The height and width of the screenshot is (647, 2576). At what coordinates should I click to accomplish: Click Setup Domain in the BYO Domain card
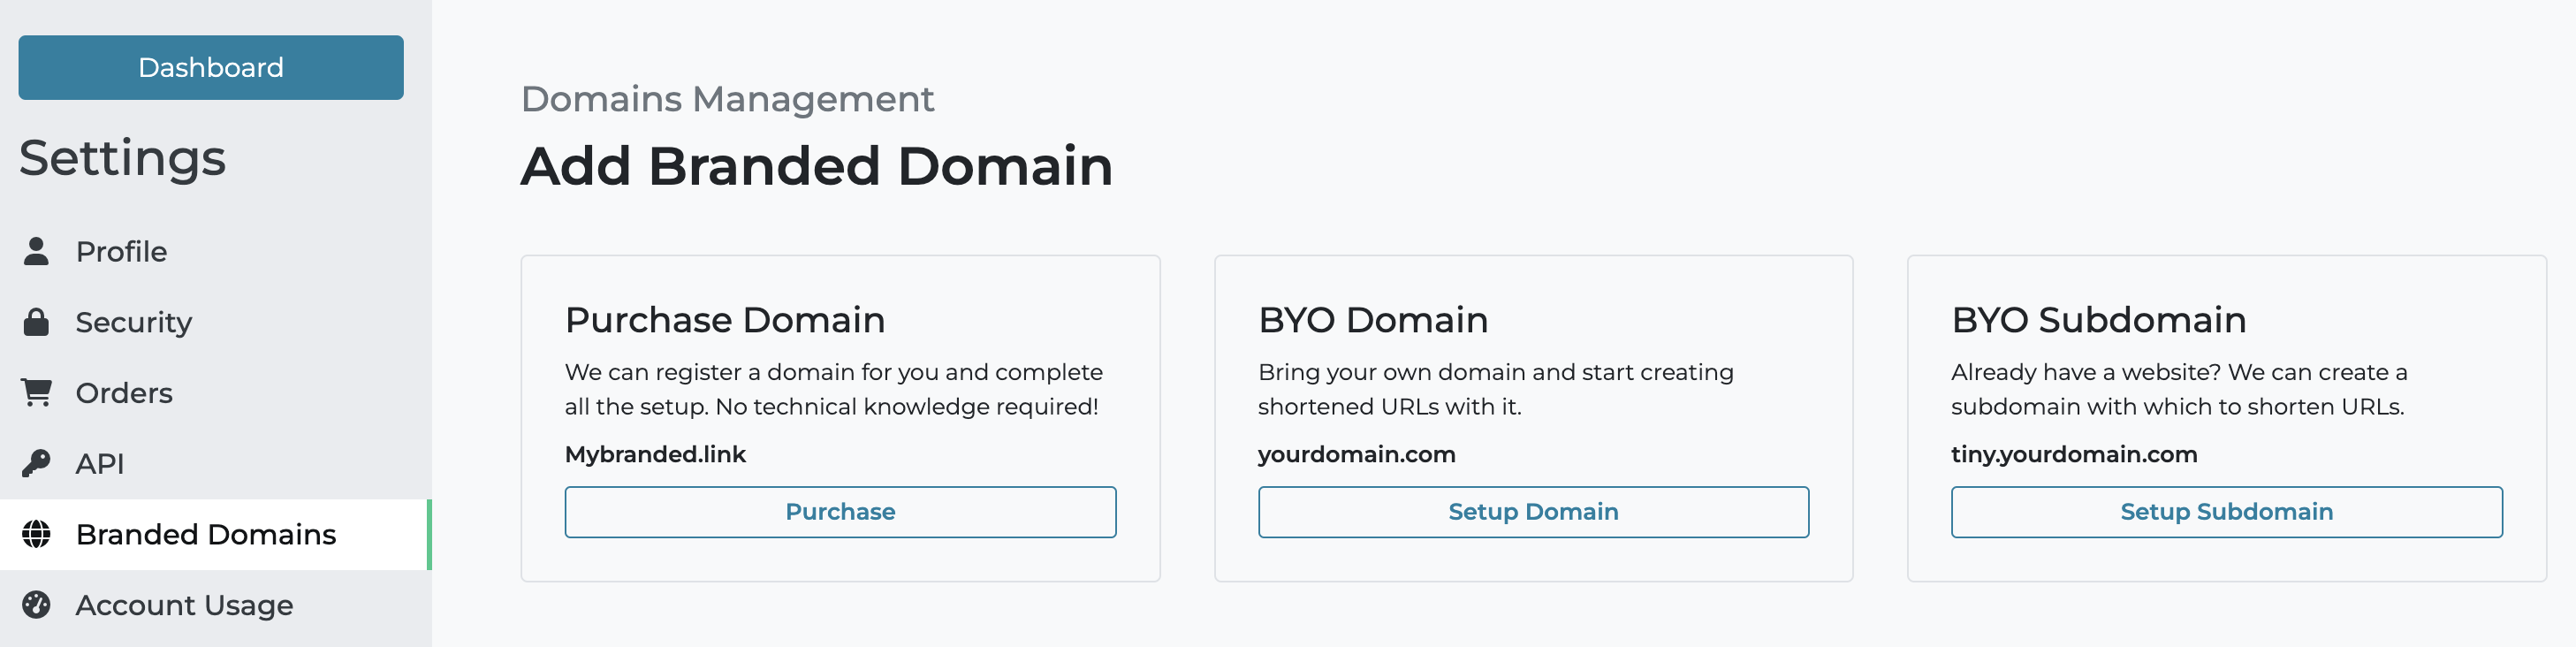click(x=1533, y=511)
